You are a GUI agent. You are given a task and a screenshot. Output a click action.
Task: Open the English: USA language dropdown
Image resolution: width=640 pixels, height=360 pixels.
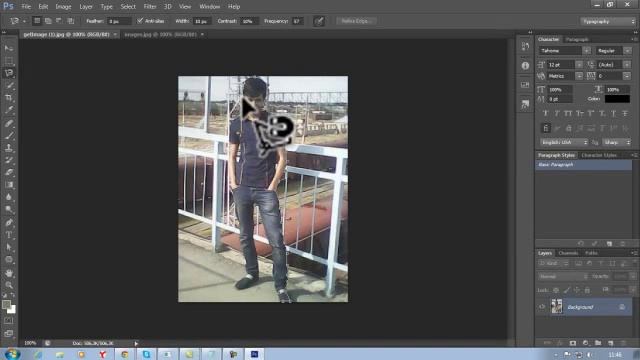564,142
